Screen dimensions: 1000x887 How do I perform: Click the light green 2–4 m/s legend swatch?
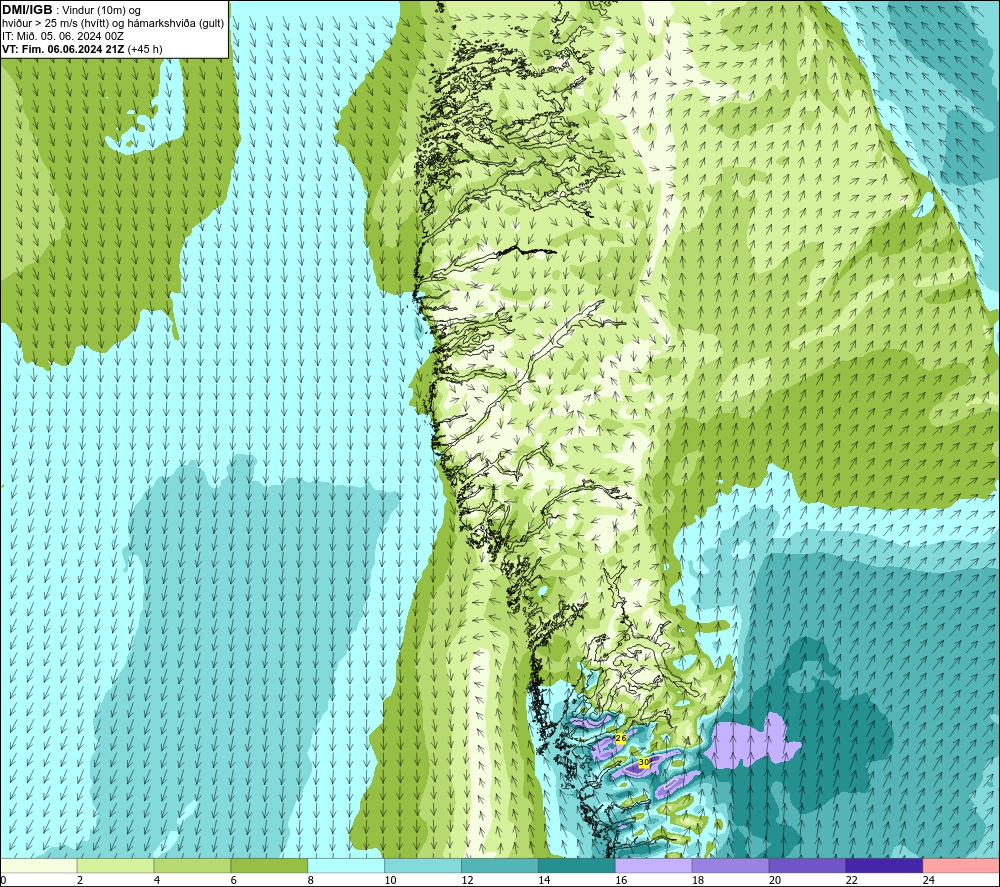(x=115, y=866)
